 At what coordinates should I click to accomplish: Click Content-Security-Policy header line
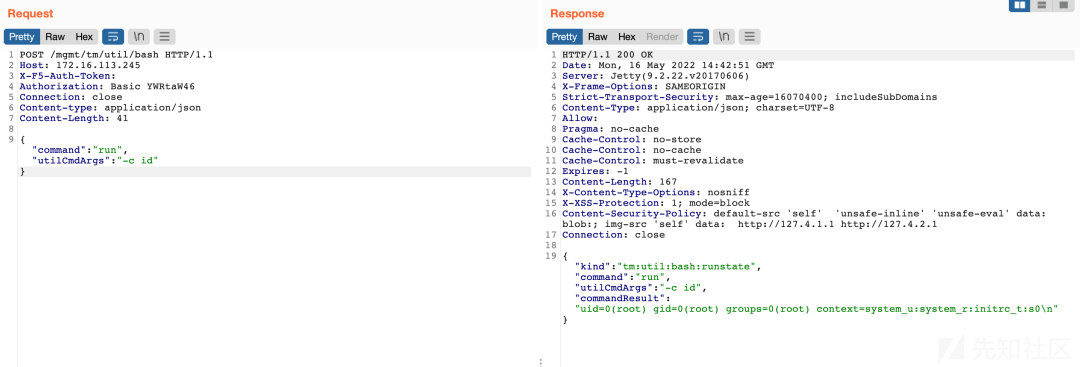click(804, 219)
